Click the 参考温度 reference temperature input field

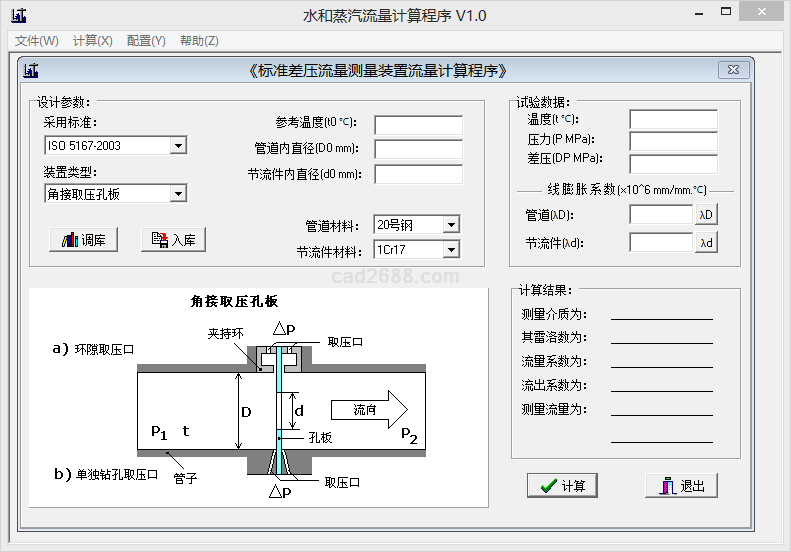point(418,125)
